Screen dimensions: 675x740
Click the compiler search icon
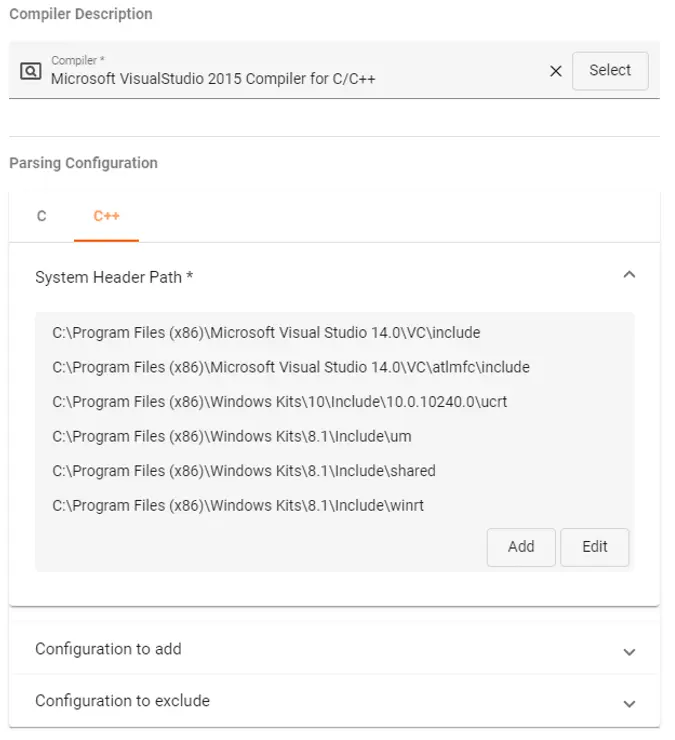tap(31, 71)
